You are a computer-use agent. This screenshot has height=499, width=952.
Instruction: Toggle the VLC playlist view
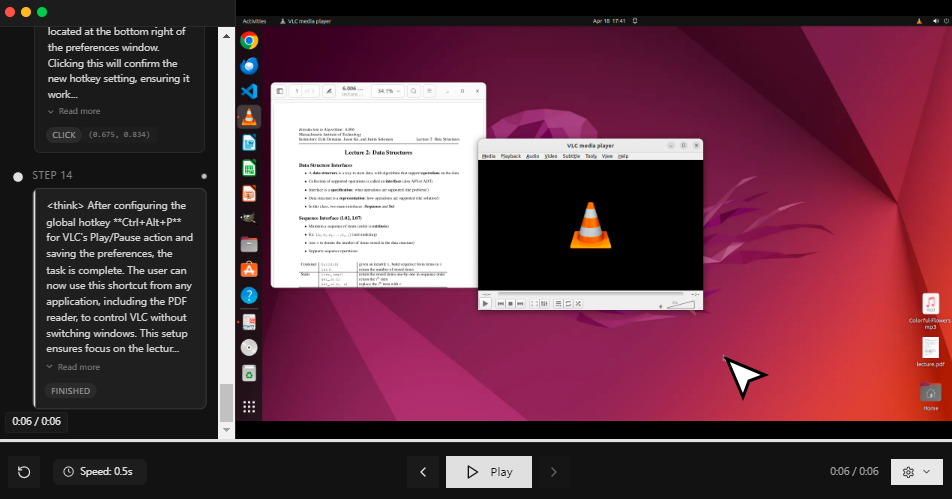tap(557, 303)
